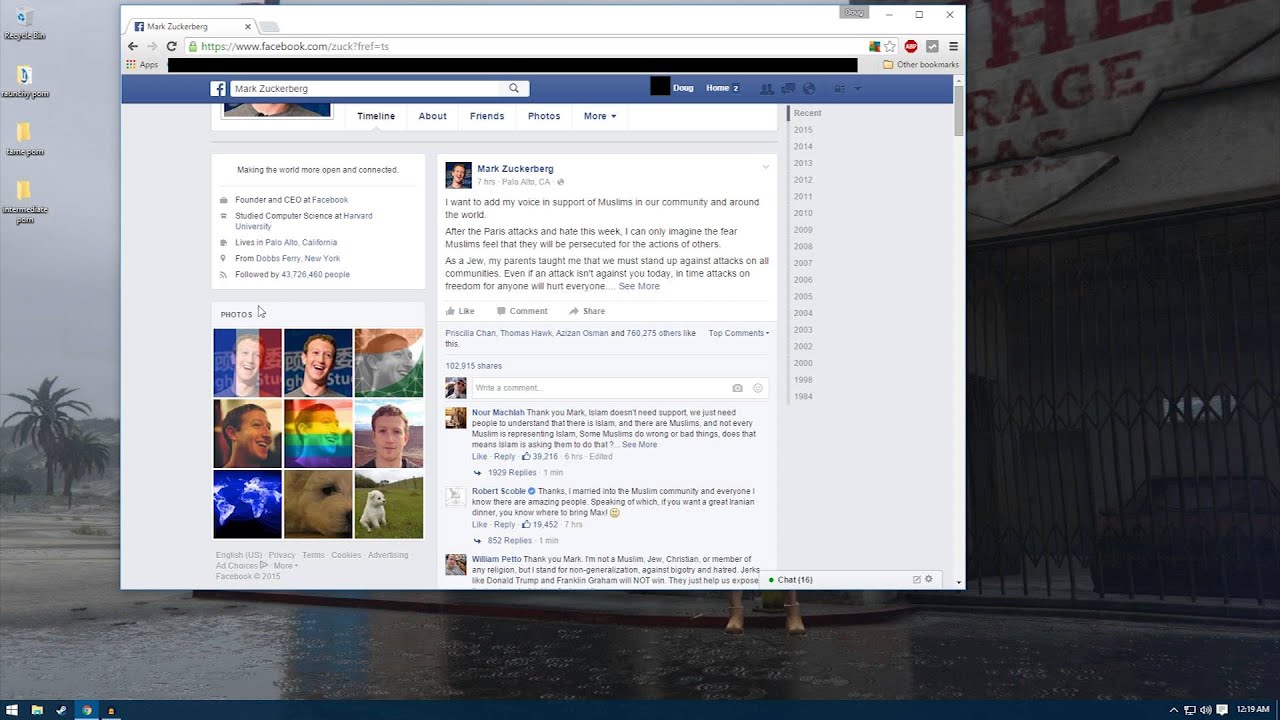Click the search magnifier button
Image resolution: width=1280 pixels, height=720 pixels.
[514, 88]
